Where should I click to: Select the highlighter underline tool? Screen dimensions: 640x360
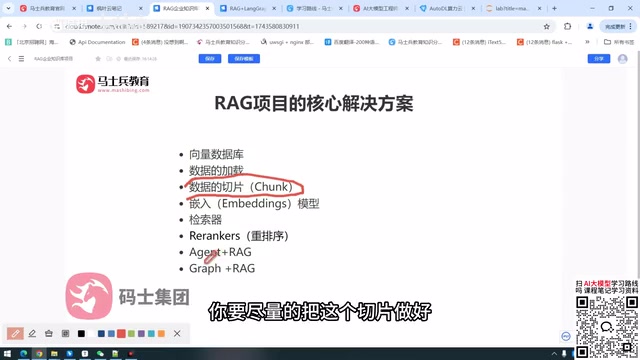click(32, 333)
